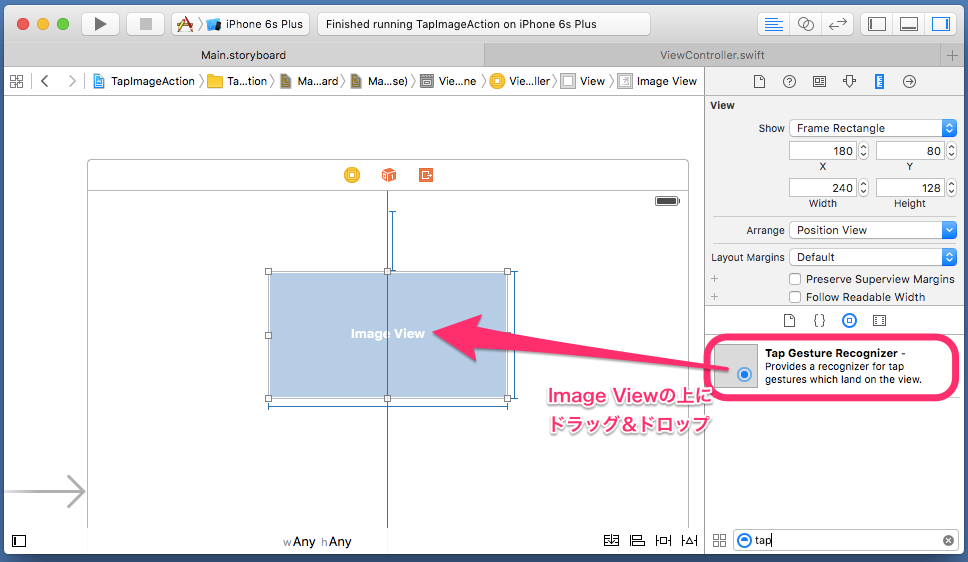968x562 pixels.
Task: Open the Pin constraints menu
Action: 664,540
